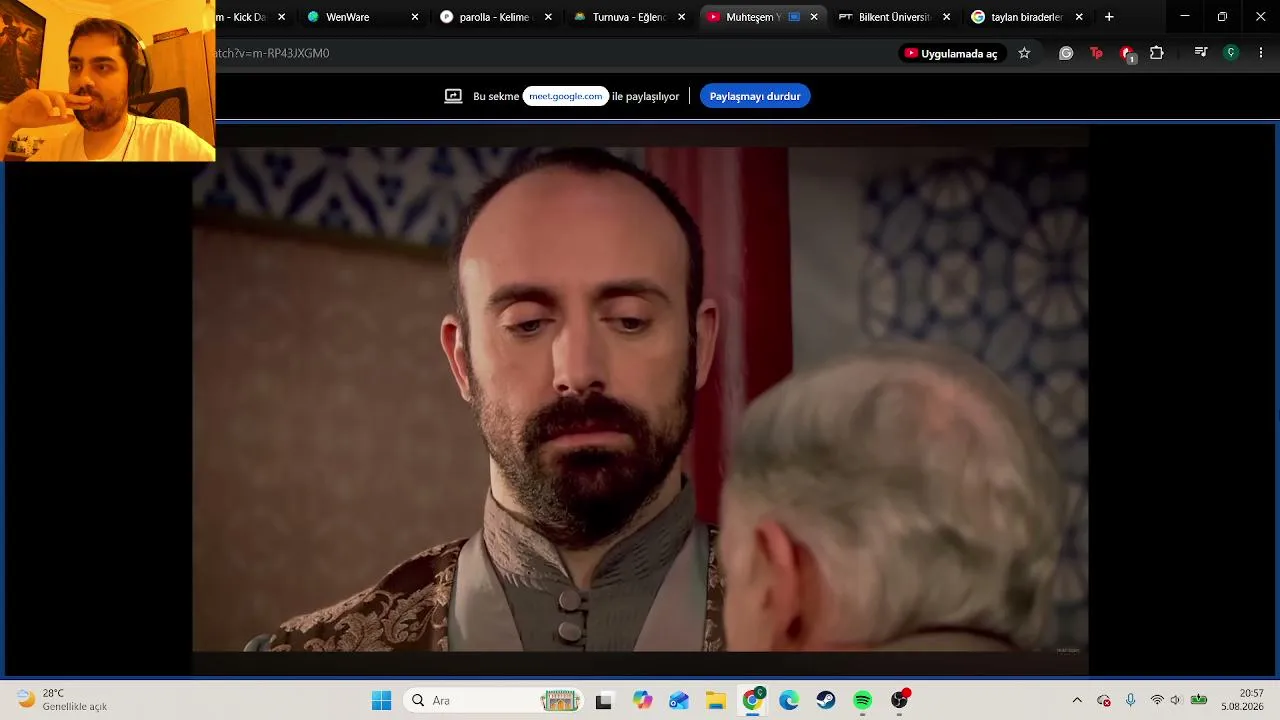The width and height of the screenshot is (1280, 720).
Task: Stop sharing with the 'Paylaşmayı durdur' button
Action: (x=755, y=96)
